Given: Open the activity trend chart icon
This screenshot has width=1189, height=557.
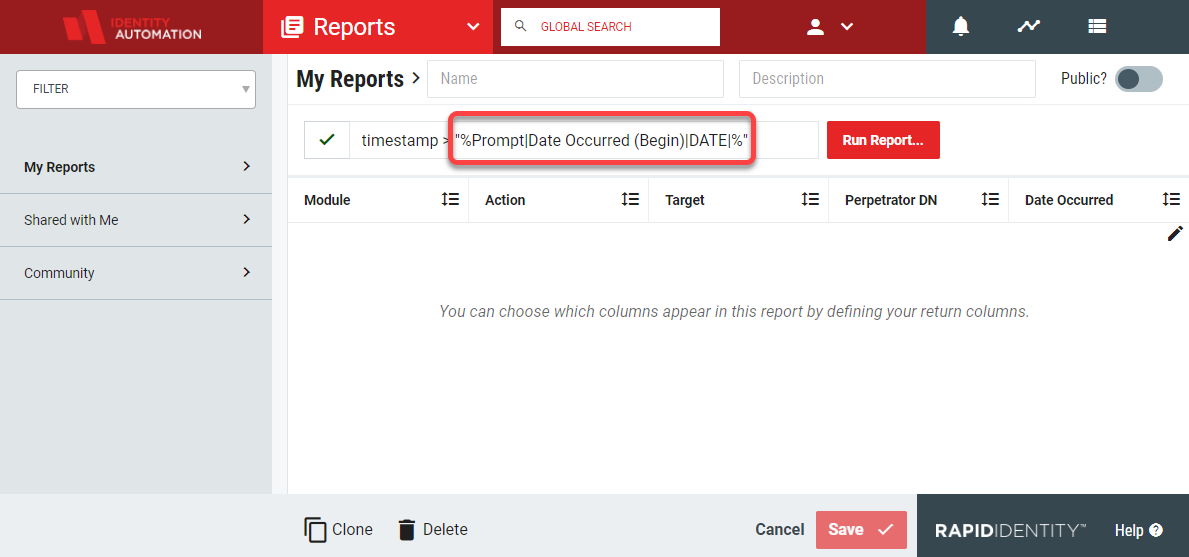Looking at the screenshot, I should coord(1028,27).
